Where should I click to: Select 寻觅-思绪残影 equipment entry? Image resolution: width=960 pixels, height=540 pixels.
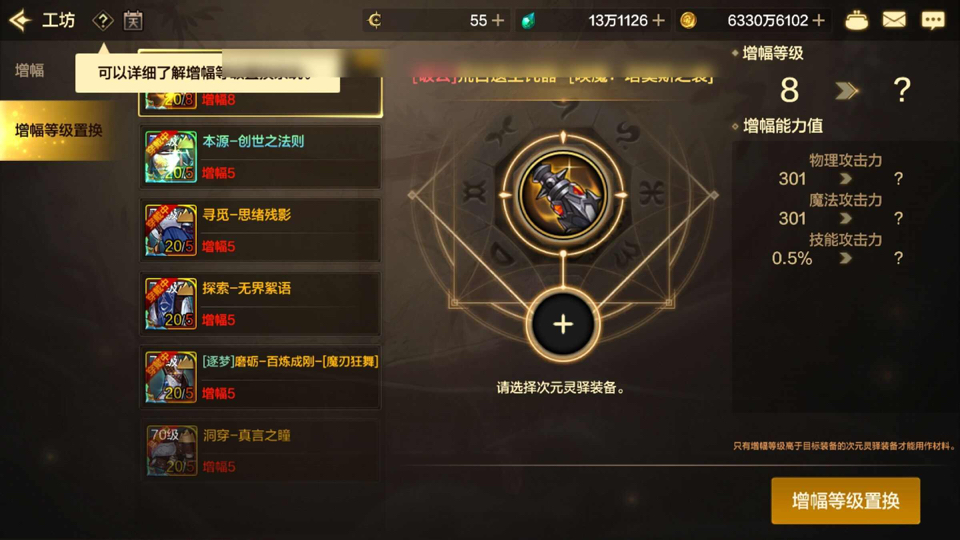point(261,230)
